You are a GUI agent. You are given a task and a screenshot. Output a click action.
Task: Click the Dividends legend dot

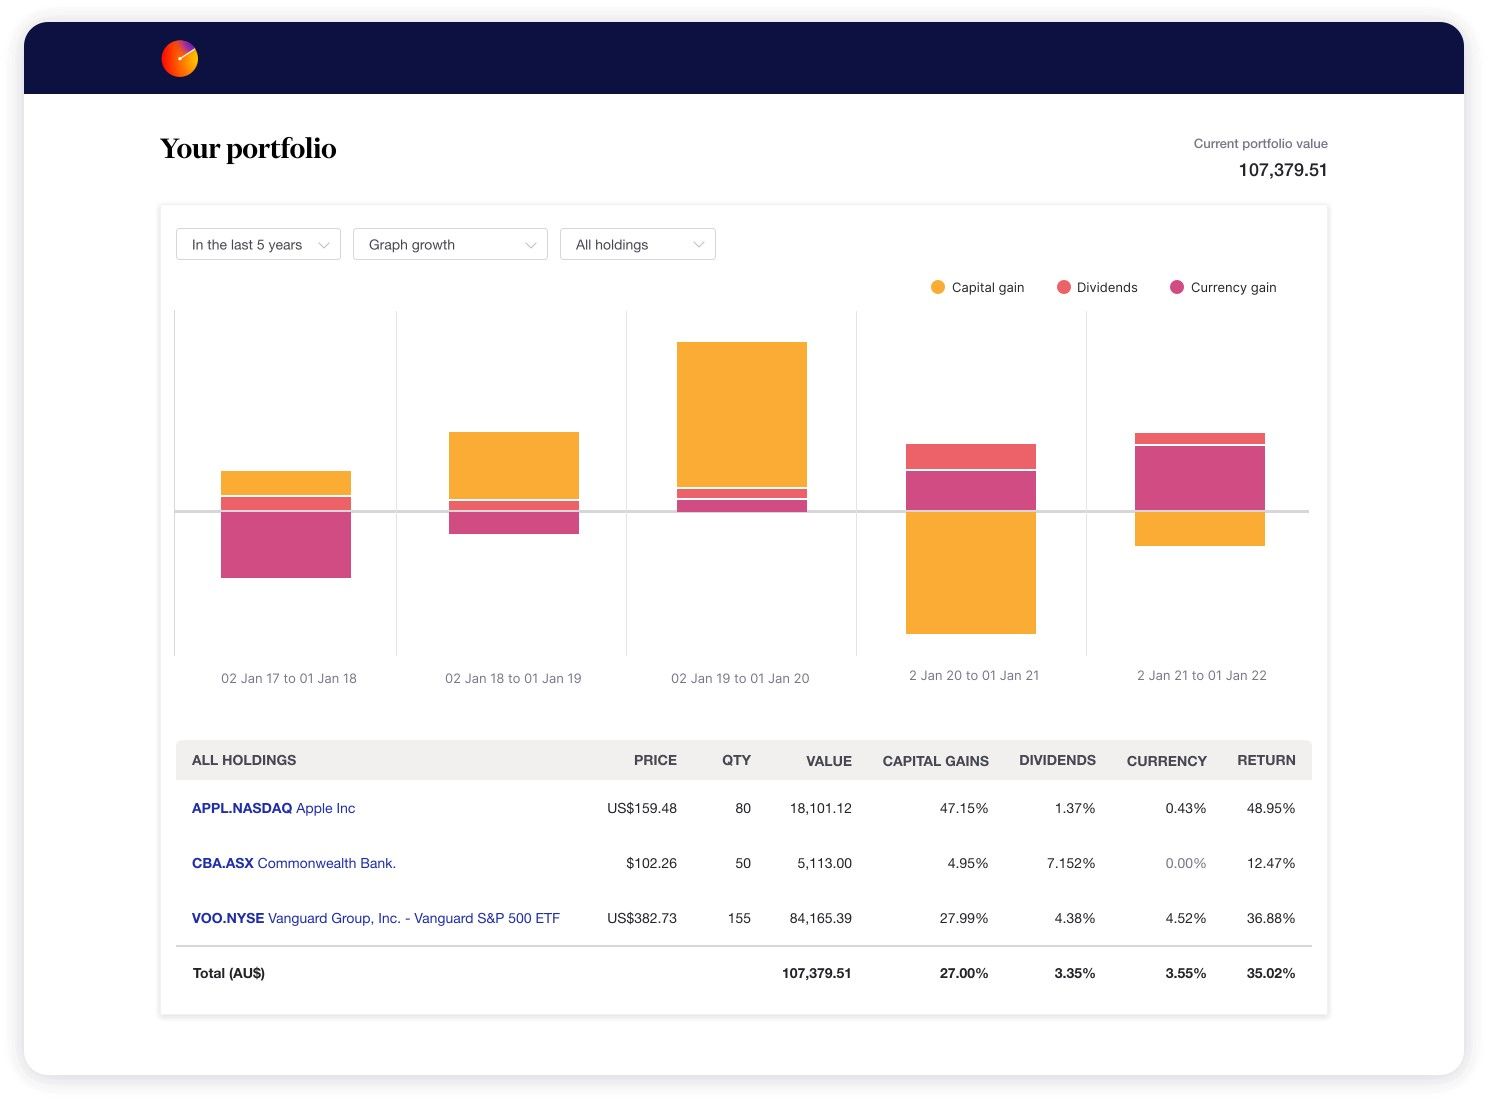click(1064, 287)
